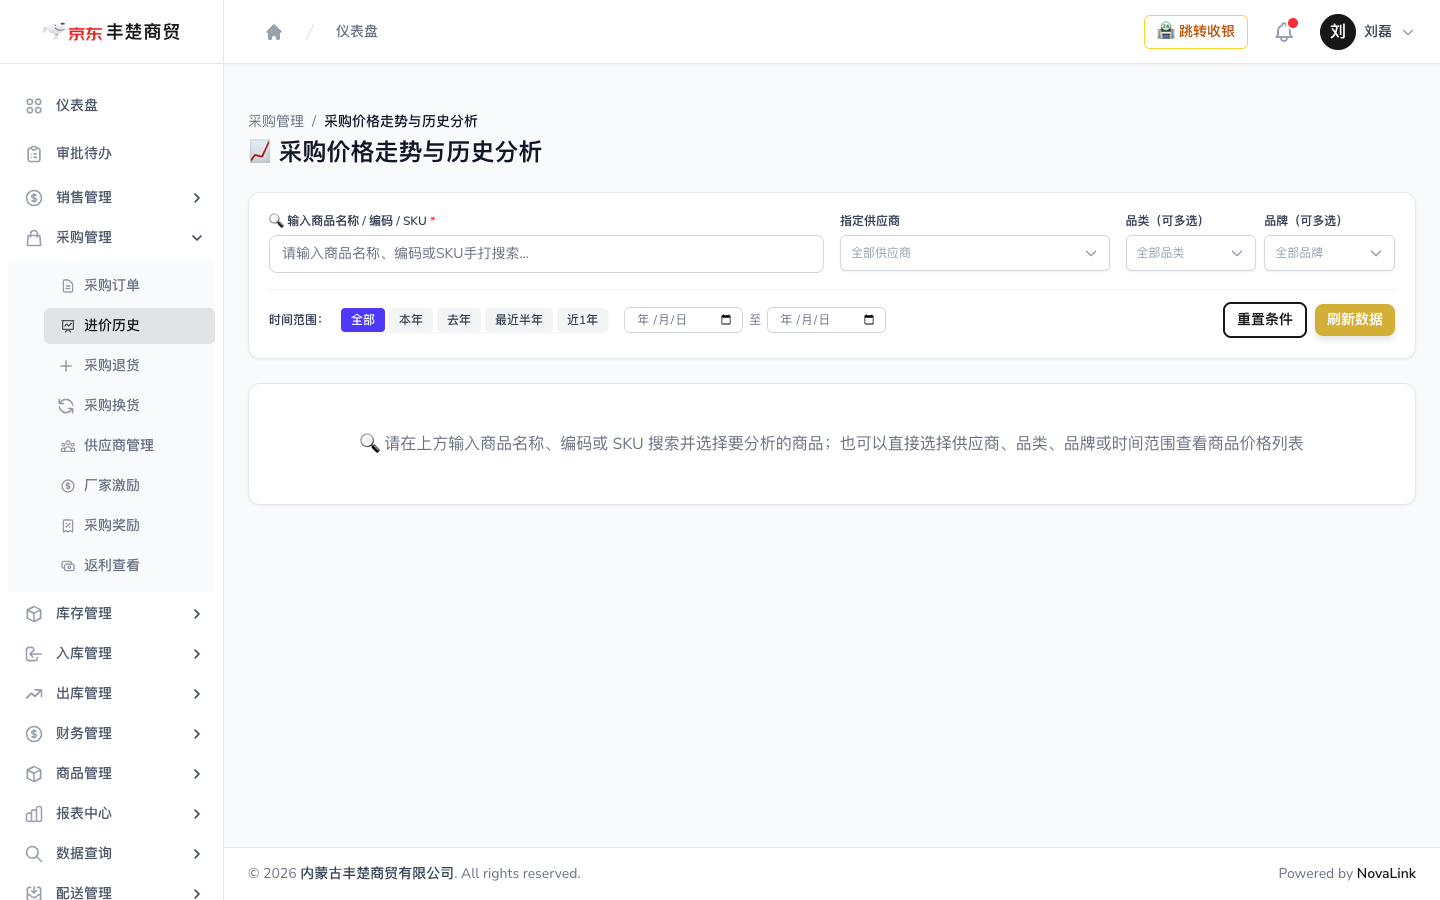Open the 刘磊 user menu chevron
The image size is (1440, 900).
1408,32
